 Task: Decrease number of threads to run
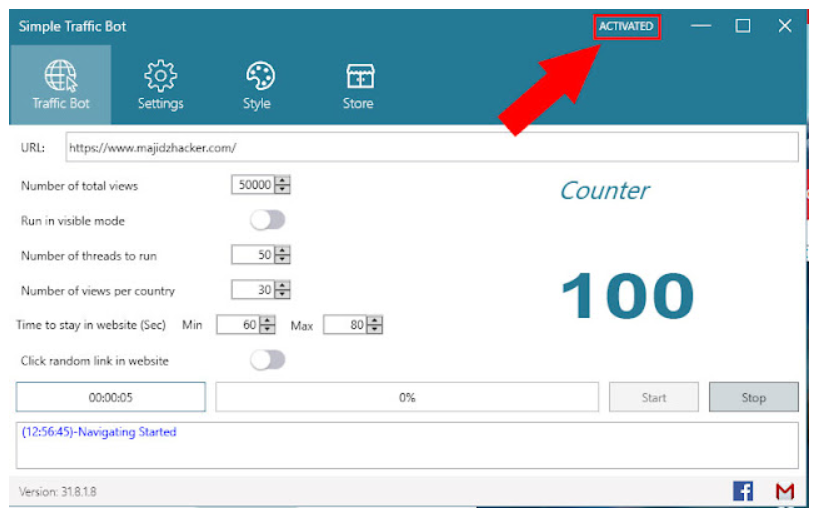coord(283,259)
